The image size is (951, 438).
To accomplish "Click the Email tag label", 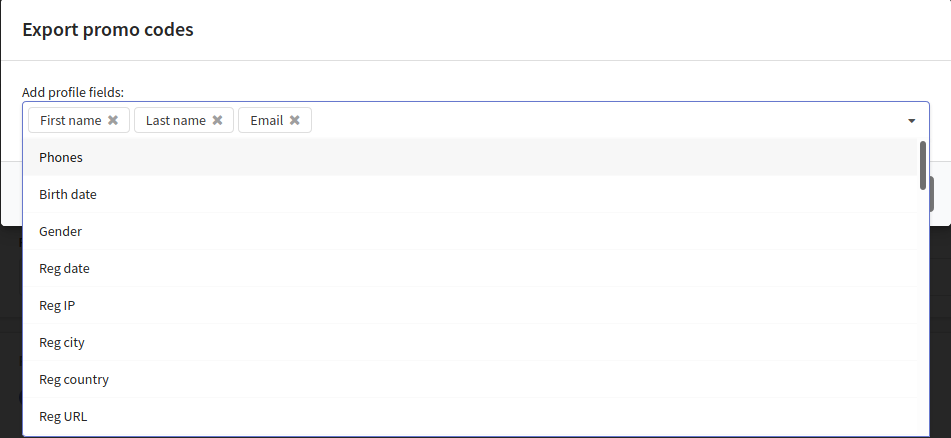I will click(x=266, y=120).
